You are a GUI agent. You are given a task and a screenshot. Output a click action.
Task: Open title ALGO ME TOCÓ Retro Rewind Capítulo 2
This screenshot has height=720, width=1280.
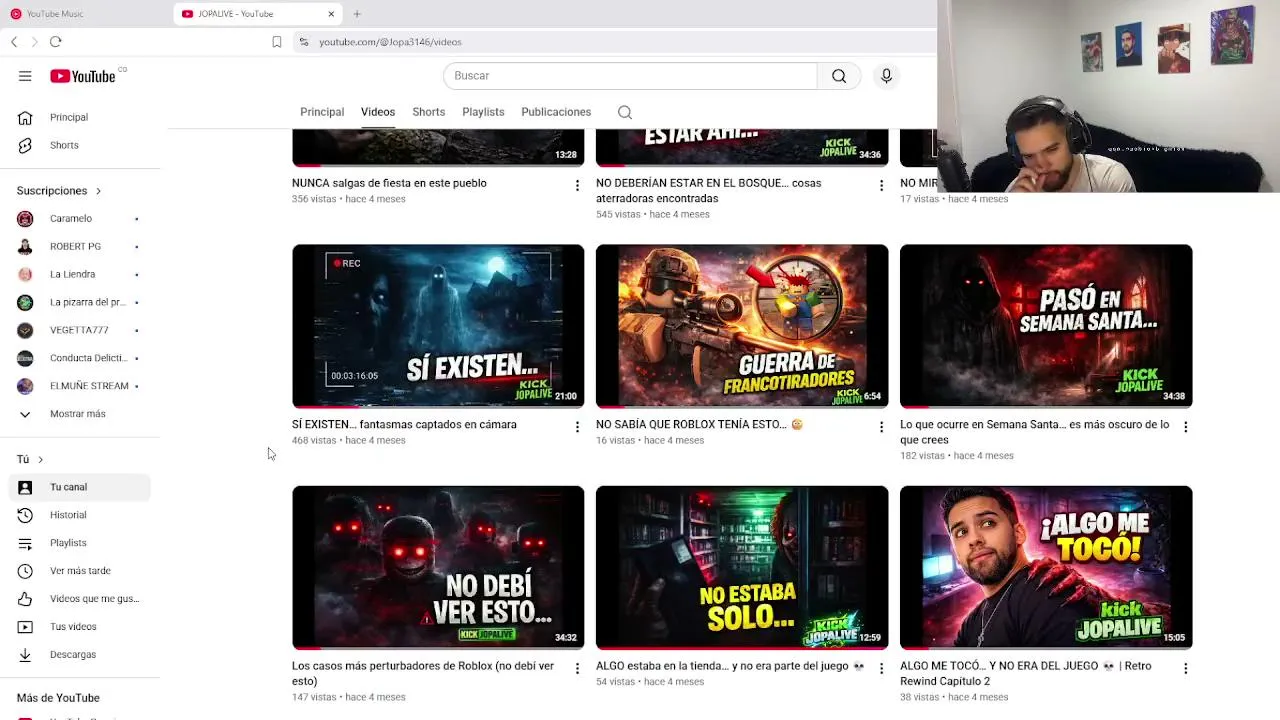click(x=1025, y=674)
